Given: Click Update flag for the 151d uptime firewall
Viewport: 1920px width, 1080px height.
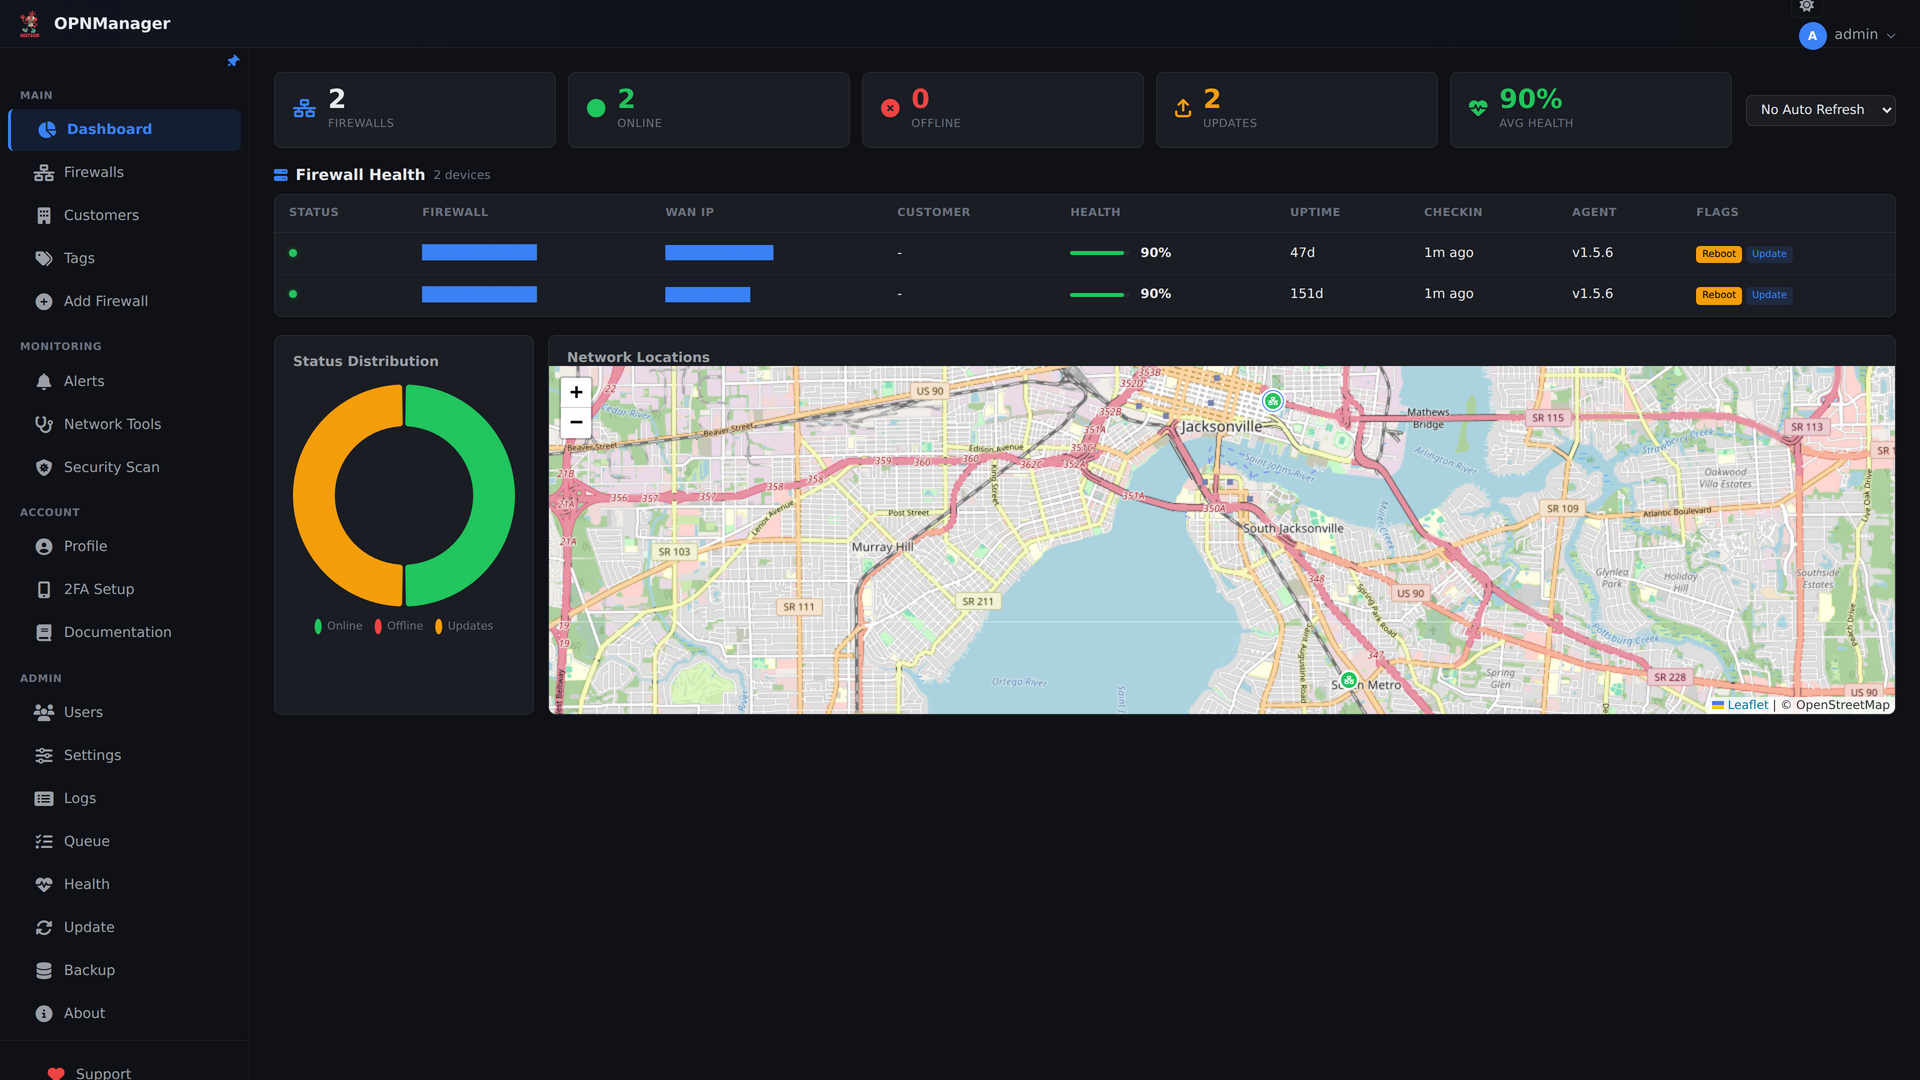Looking at the screenshot, I should pos(1769,295).
